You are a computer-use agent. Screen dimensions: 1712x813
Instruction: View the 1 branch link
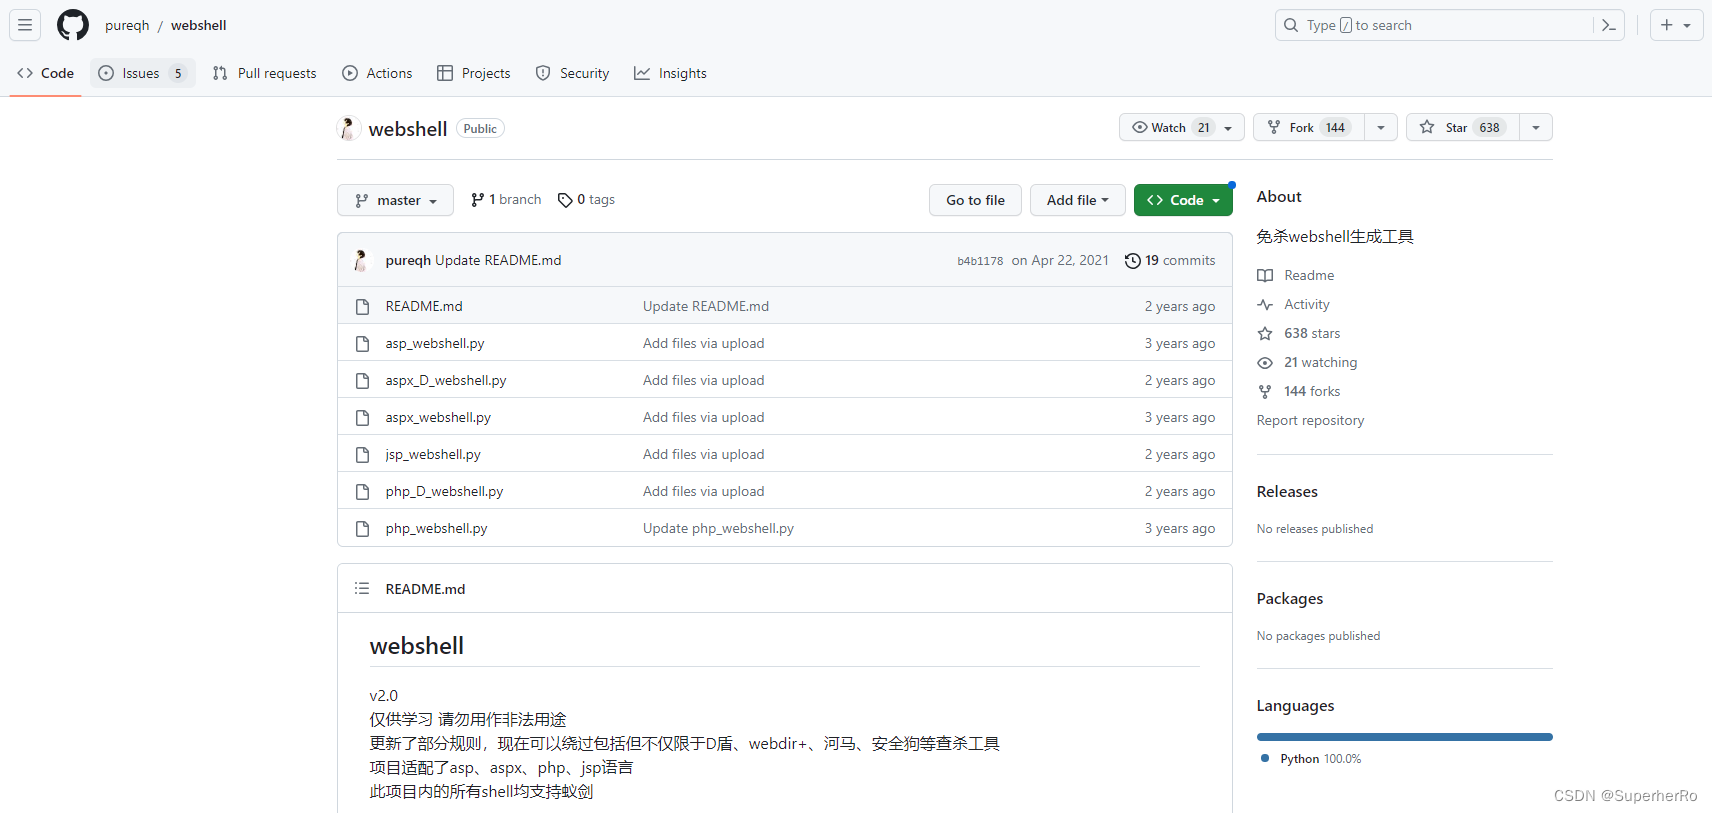click(x=506, y=200)
